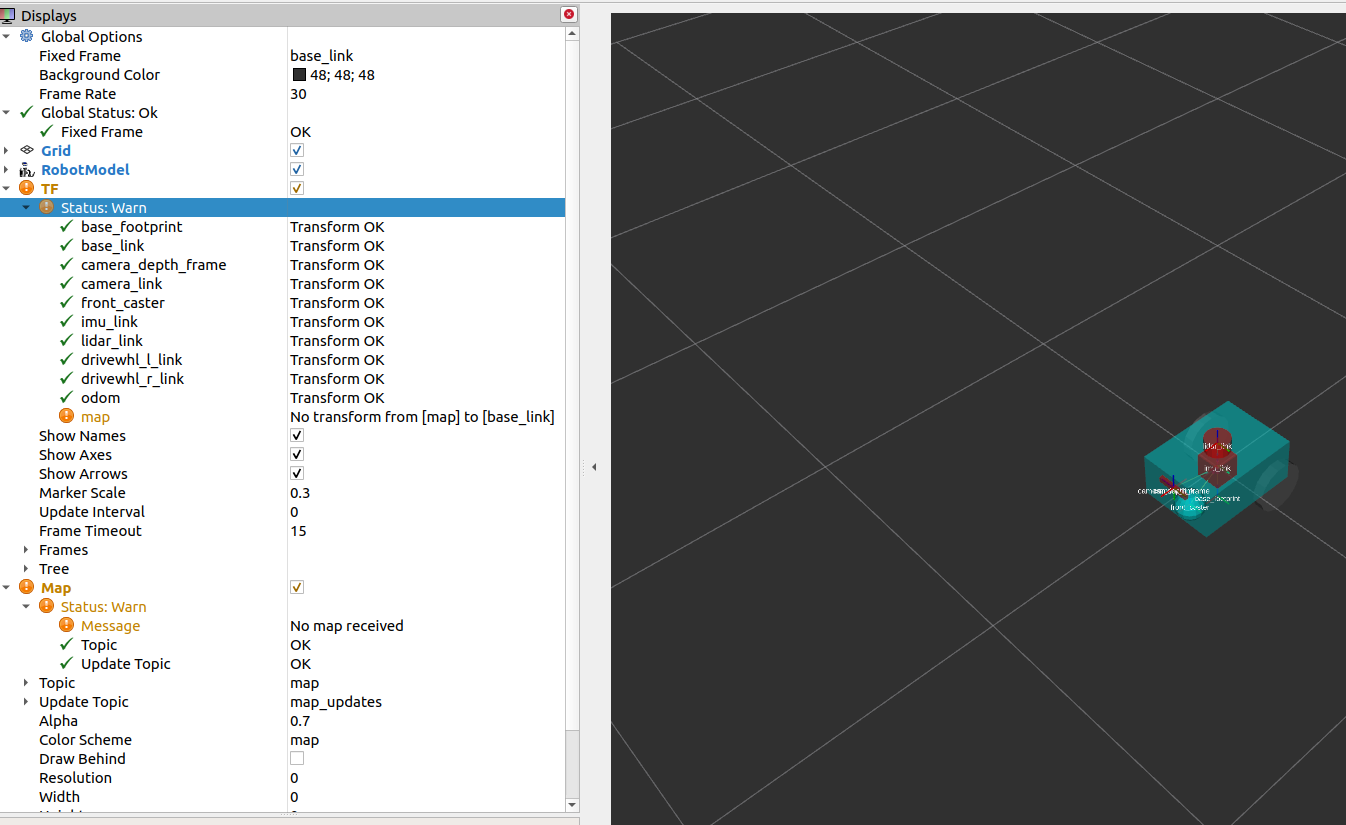Image resolution: width=1346 pixels, height=825 pixels.
Task: Collapse the Global Options section
Action: pos(7,37)
